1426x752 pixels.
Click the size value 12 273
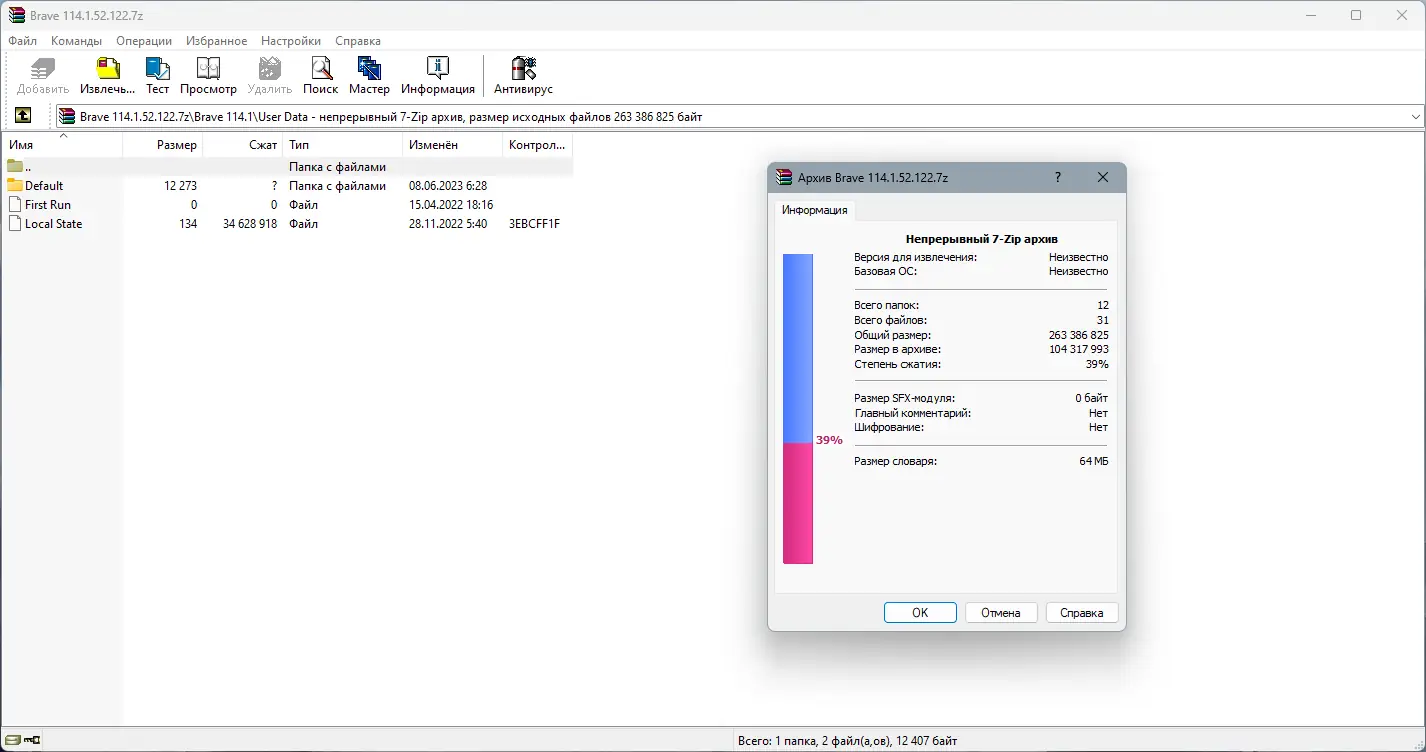[181, 186]
